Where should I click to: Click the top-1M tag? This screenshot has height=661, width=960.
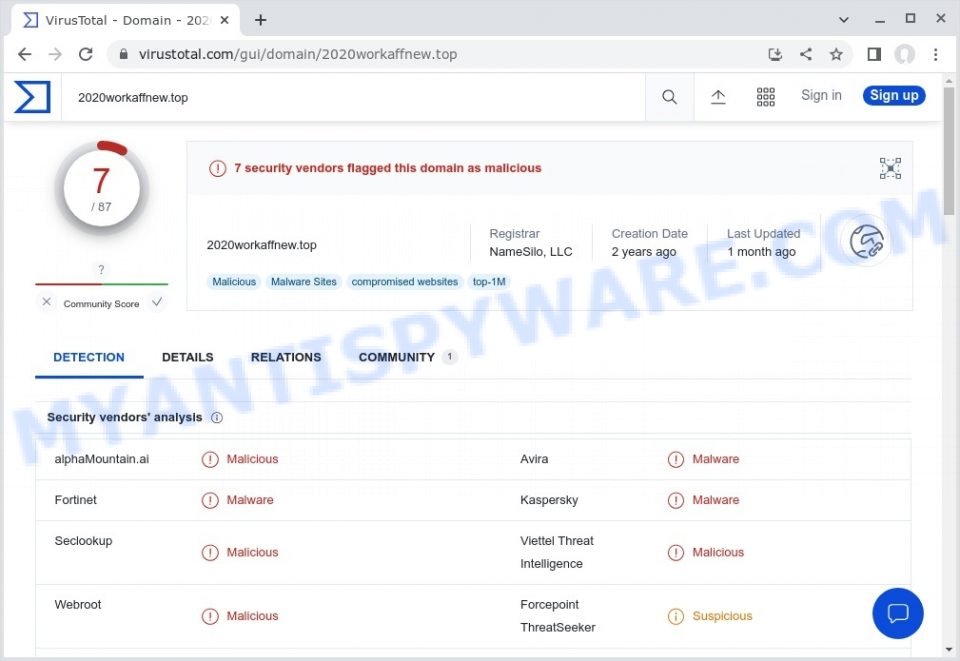pyautogui.click(x=489, y=282)
